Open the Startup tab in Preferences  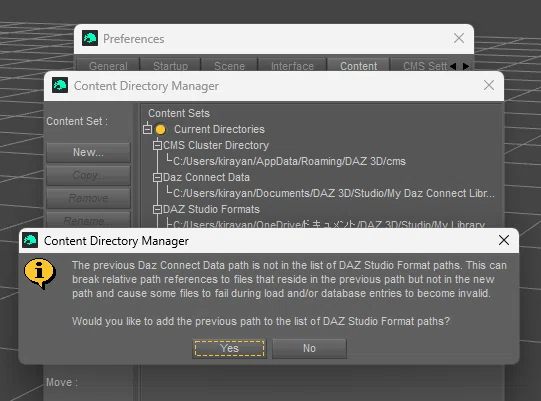(x=170, y=65)
